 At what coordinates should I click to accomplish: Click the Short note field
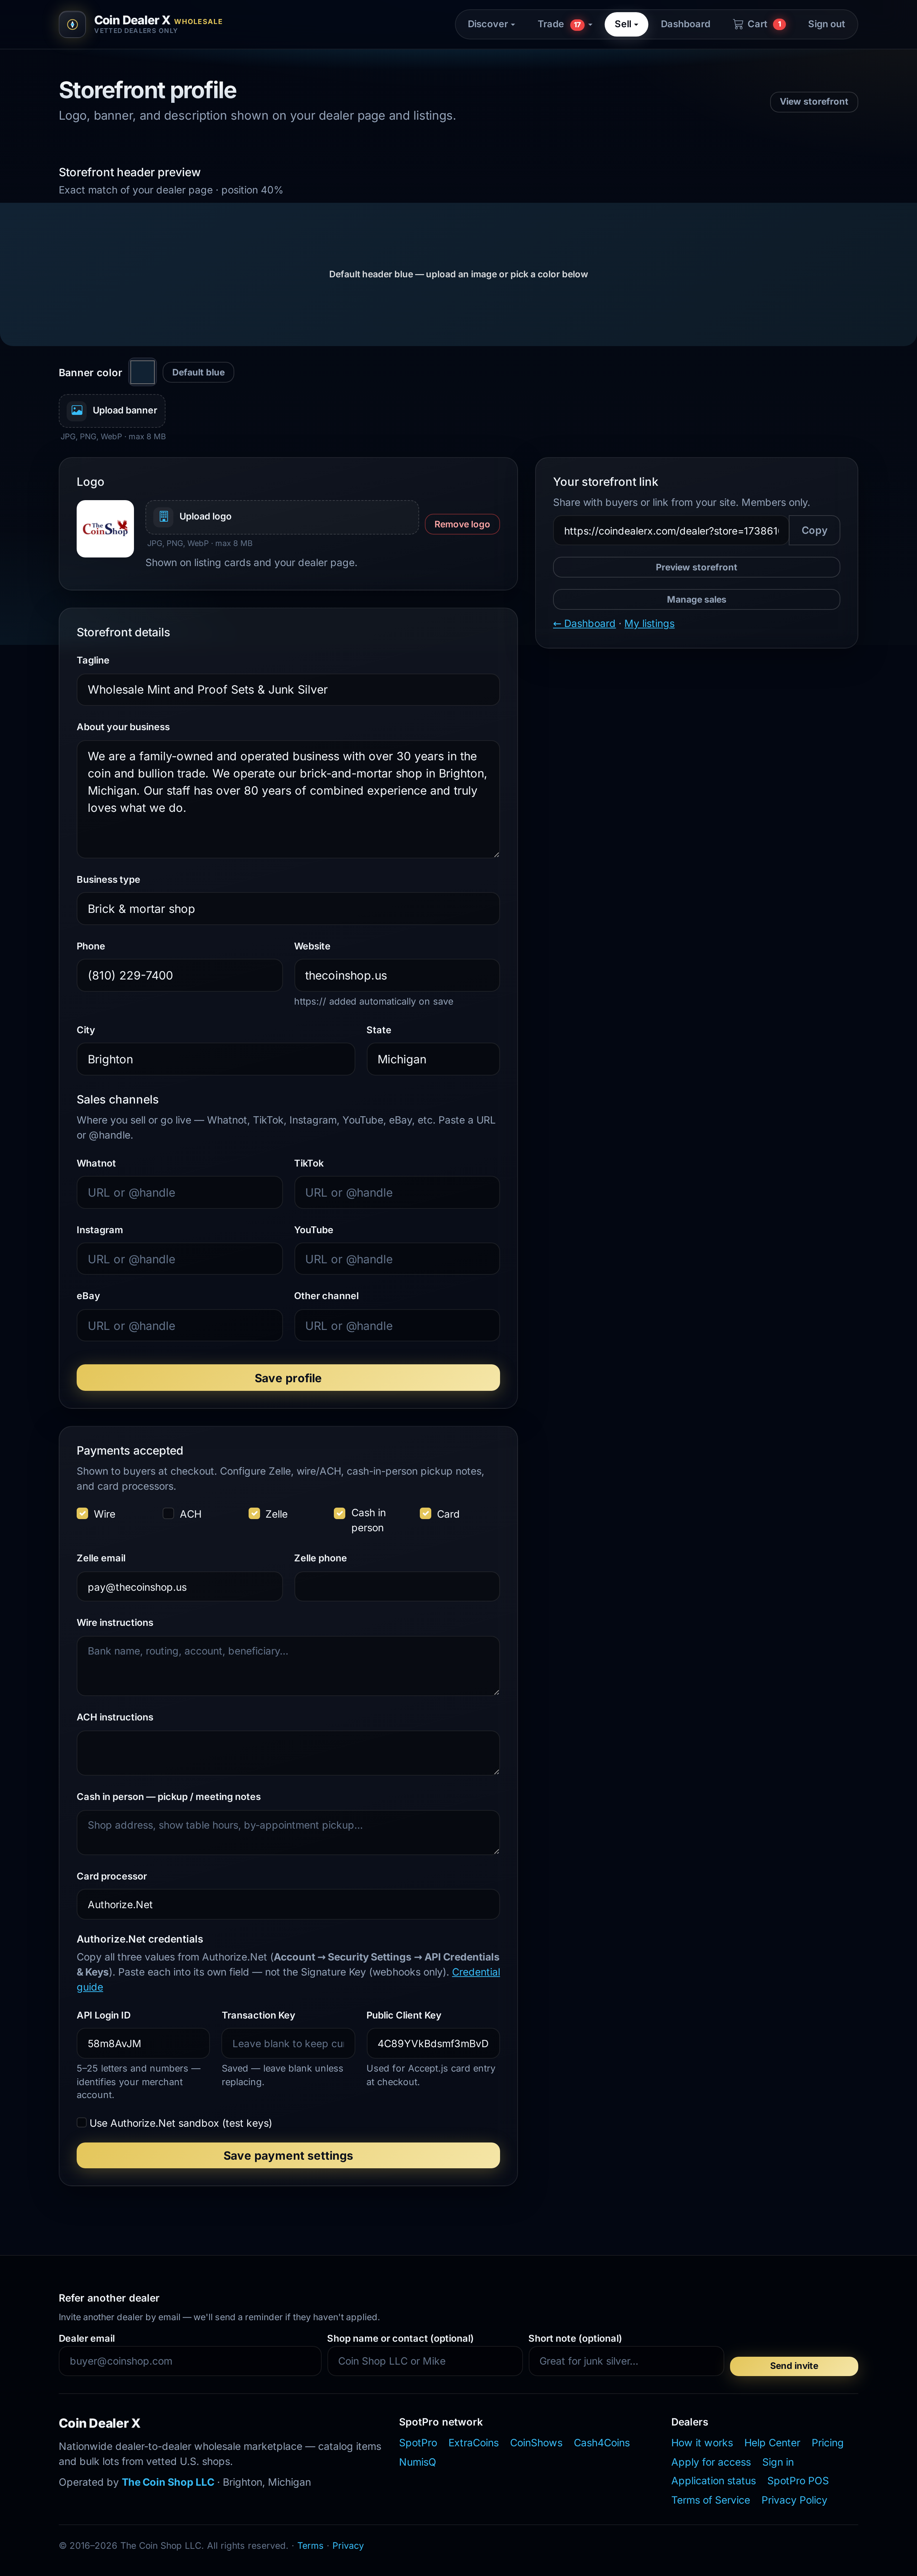coord(626,2361)
